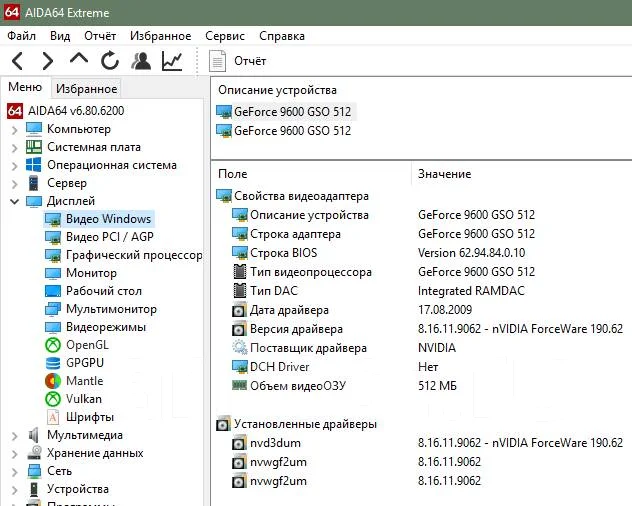Open the Файл menu
632x506 pixels.
point(21,36)
